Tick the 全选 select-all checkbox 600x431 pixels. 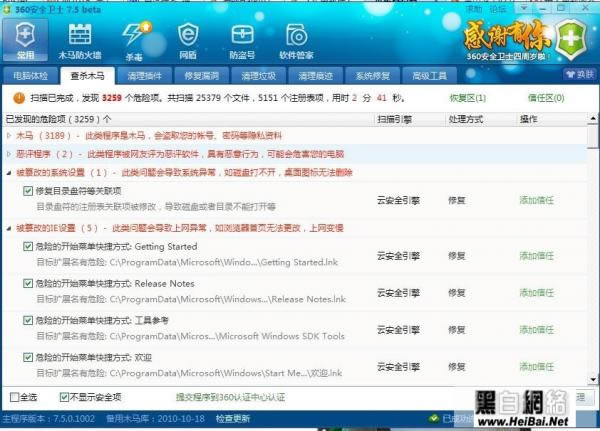pos(15,397)
